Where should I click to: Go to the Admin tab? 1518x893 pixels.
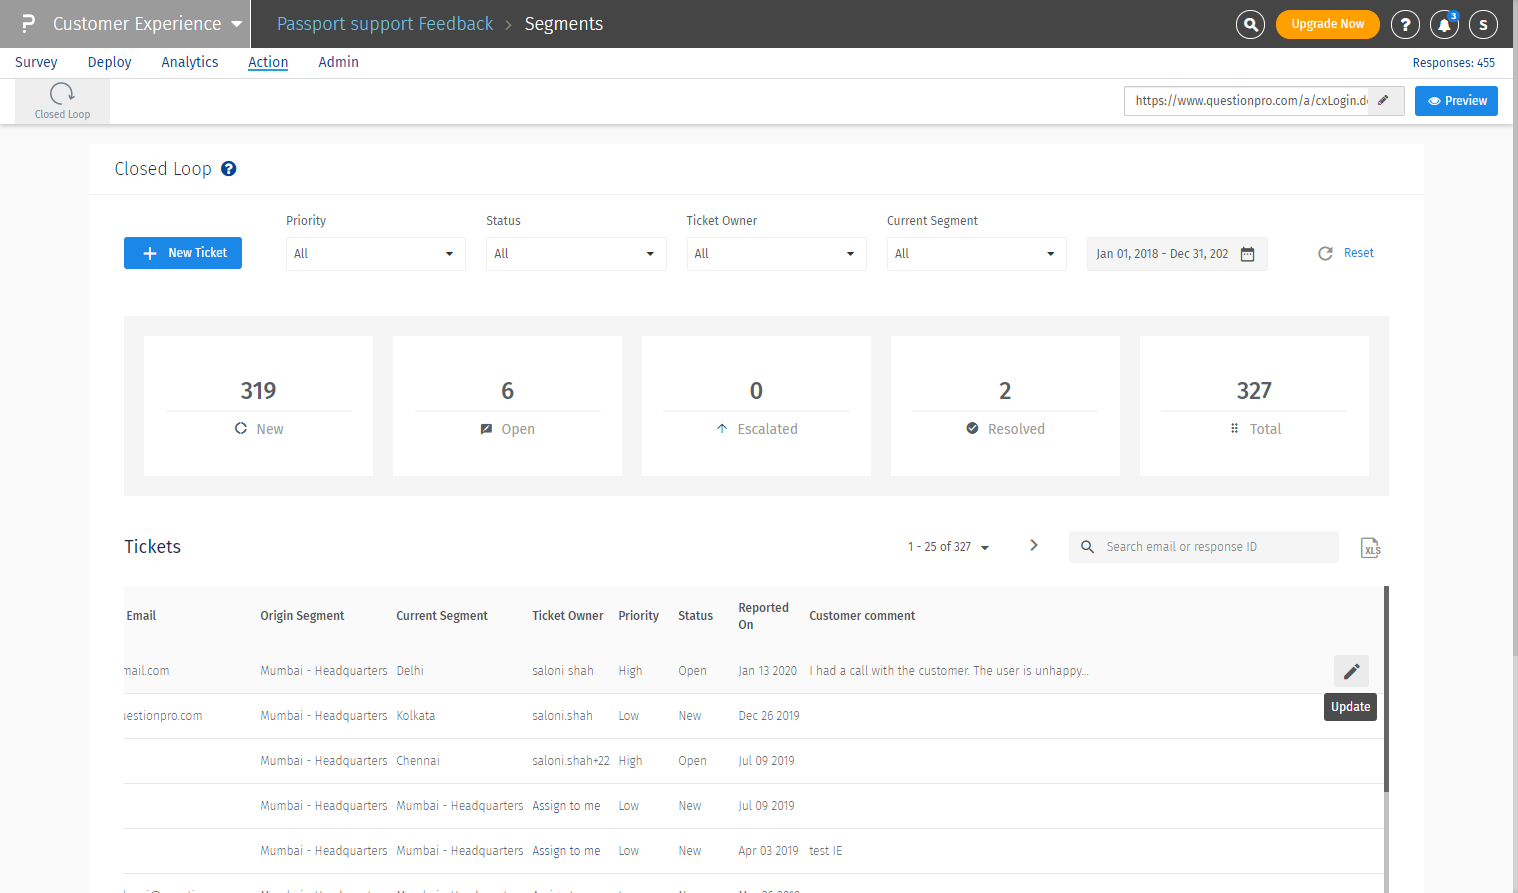coord(338,62)
